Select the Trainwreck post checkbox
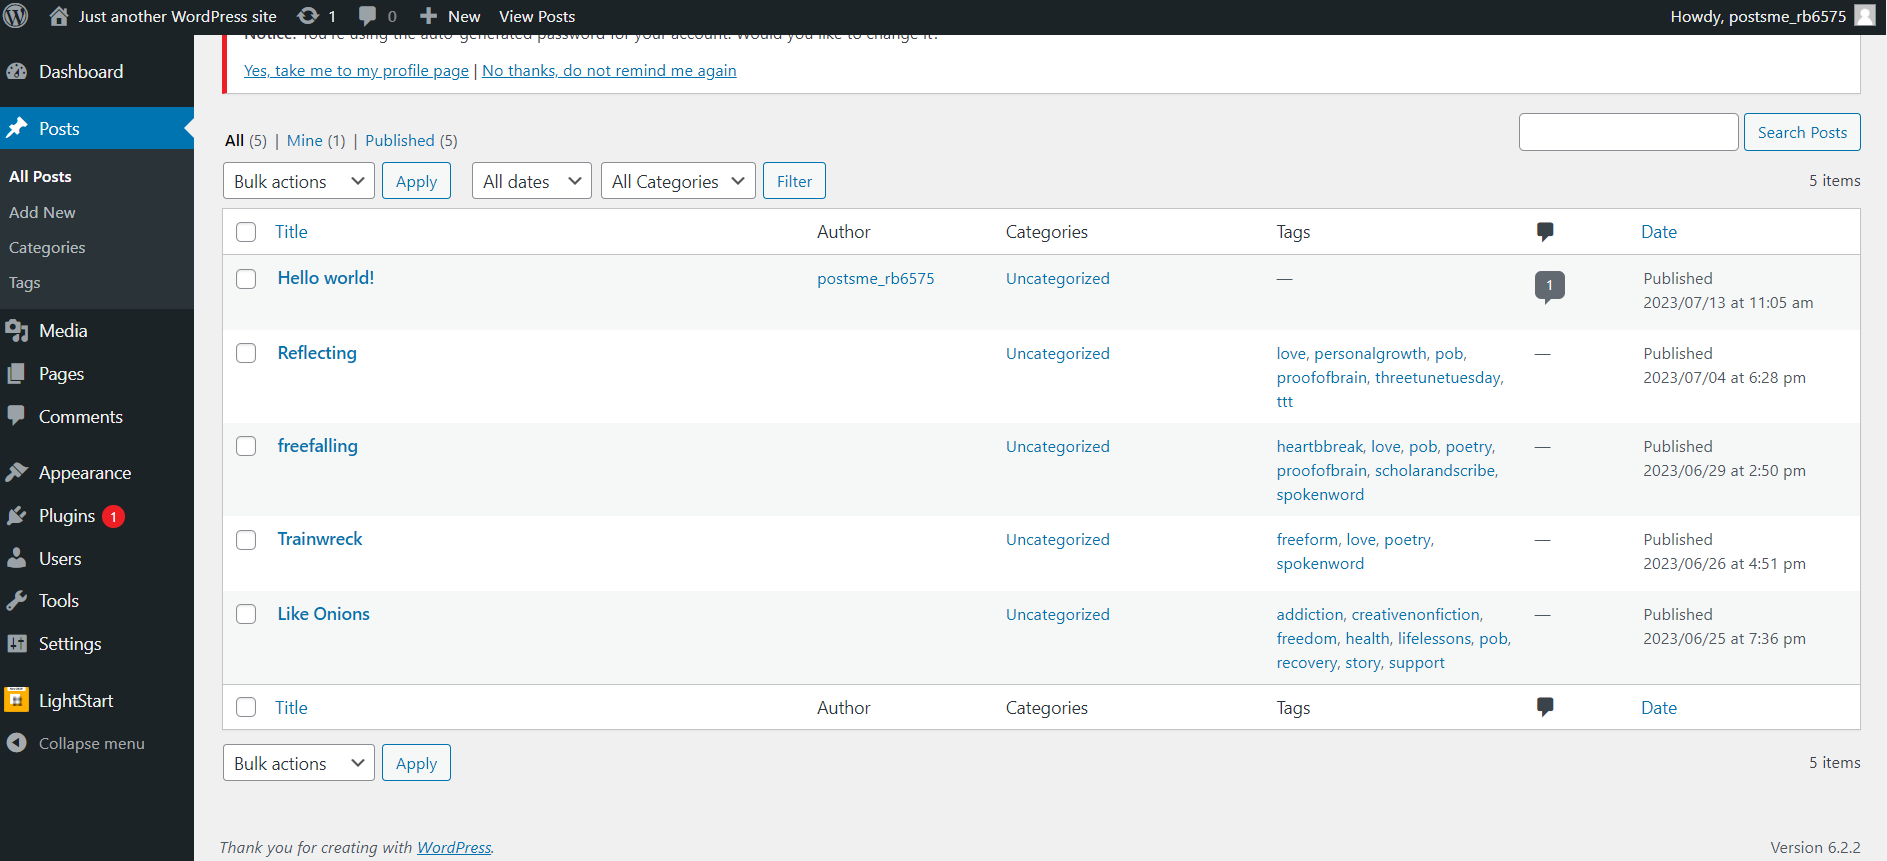Viewport: 1887px width, 861px height. click(x=246, y=540)
